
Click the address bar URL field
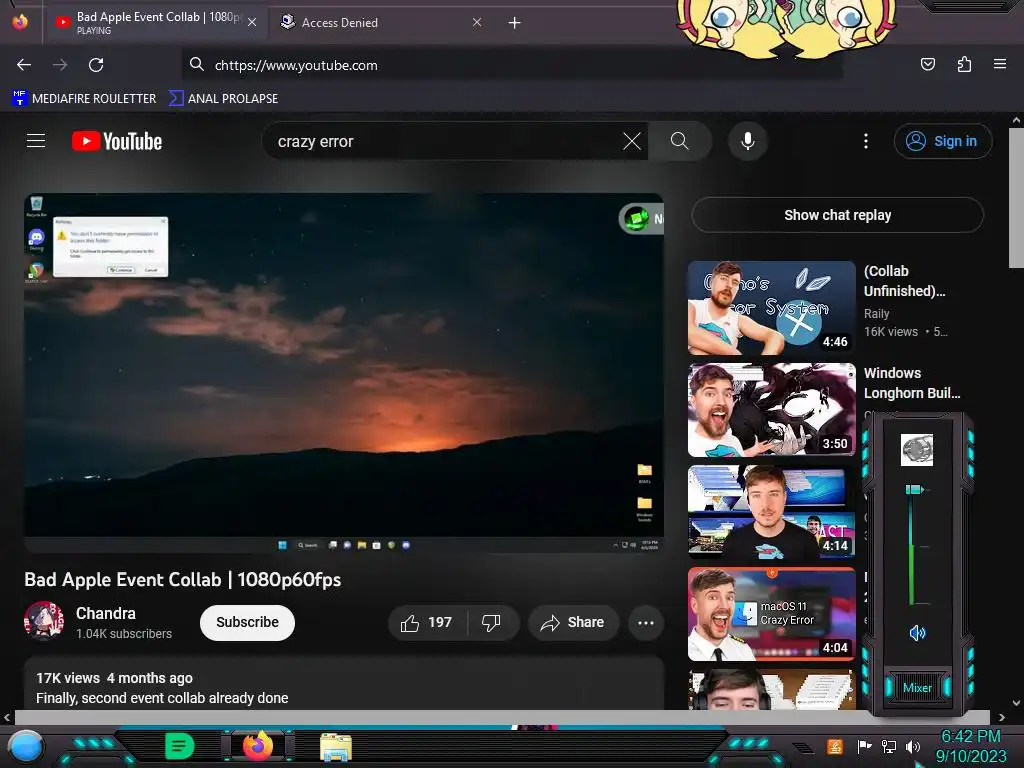tap(512, 65)
